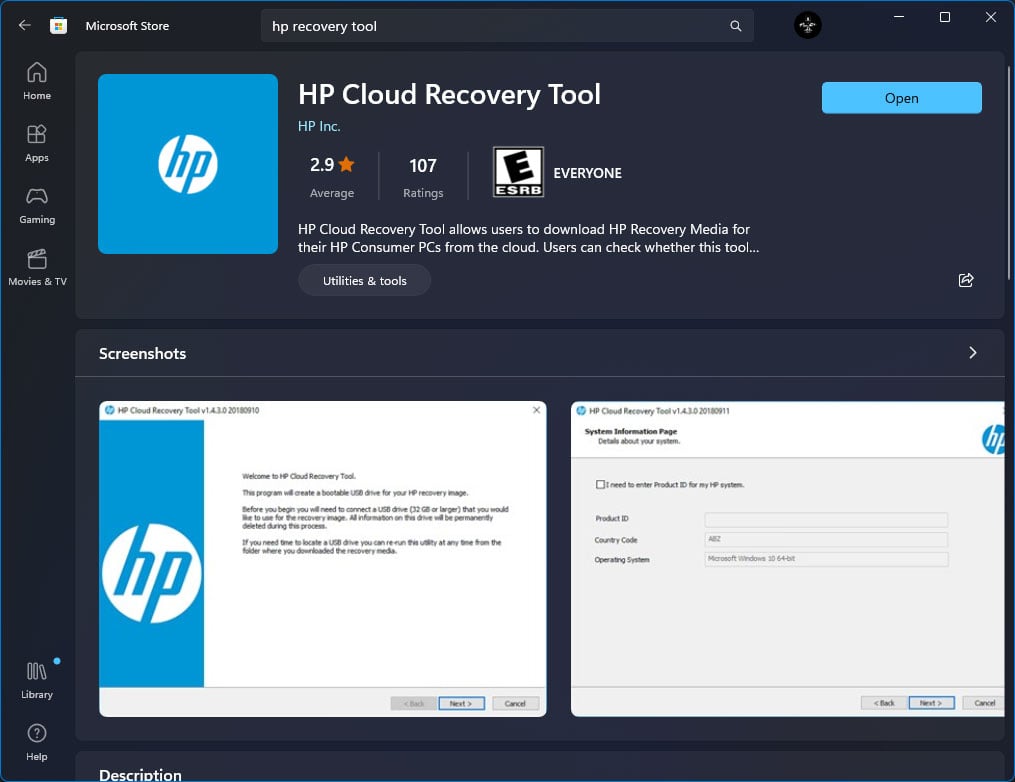This screenshot has width=1015, height=782.
Task: Open the first screenshot with Welcome page
Action: [322, 559]
